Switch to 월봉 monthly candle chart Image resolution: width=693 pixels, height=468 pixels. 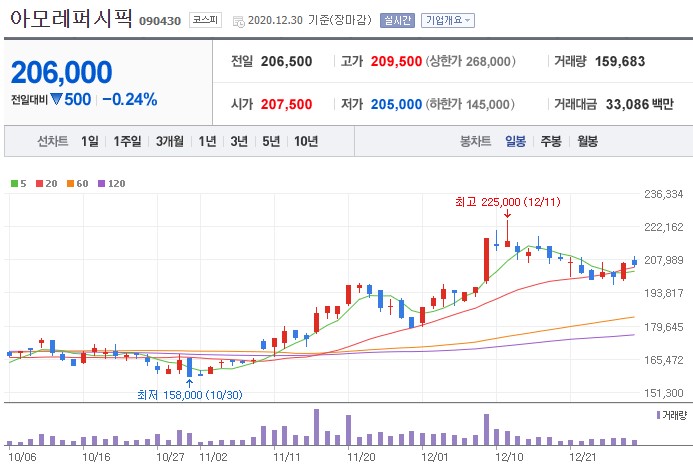[x=587, y=141]
